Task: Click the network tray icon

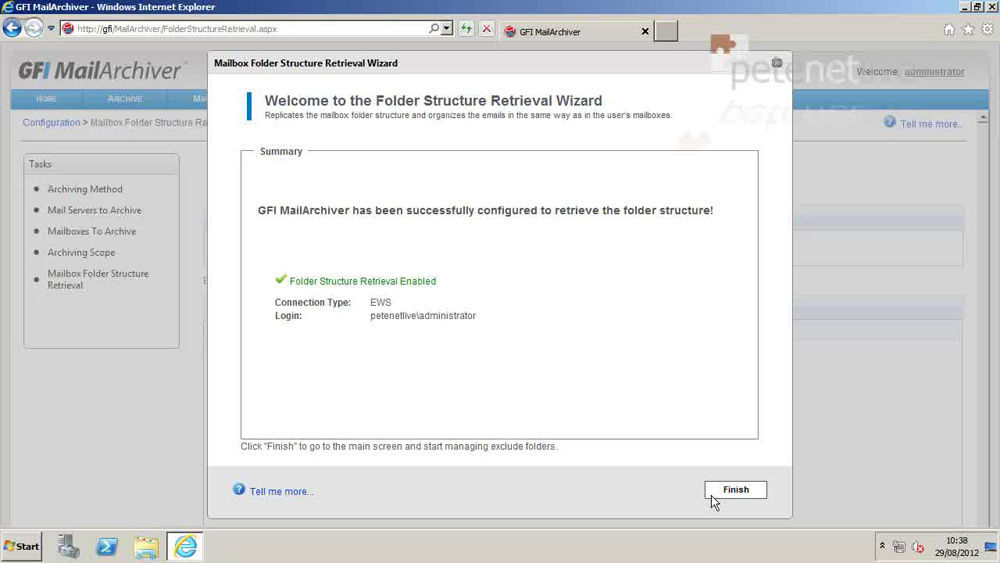Action: (x=899, y=546)
